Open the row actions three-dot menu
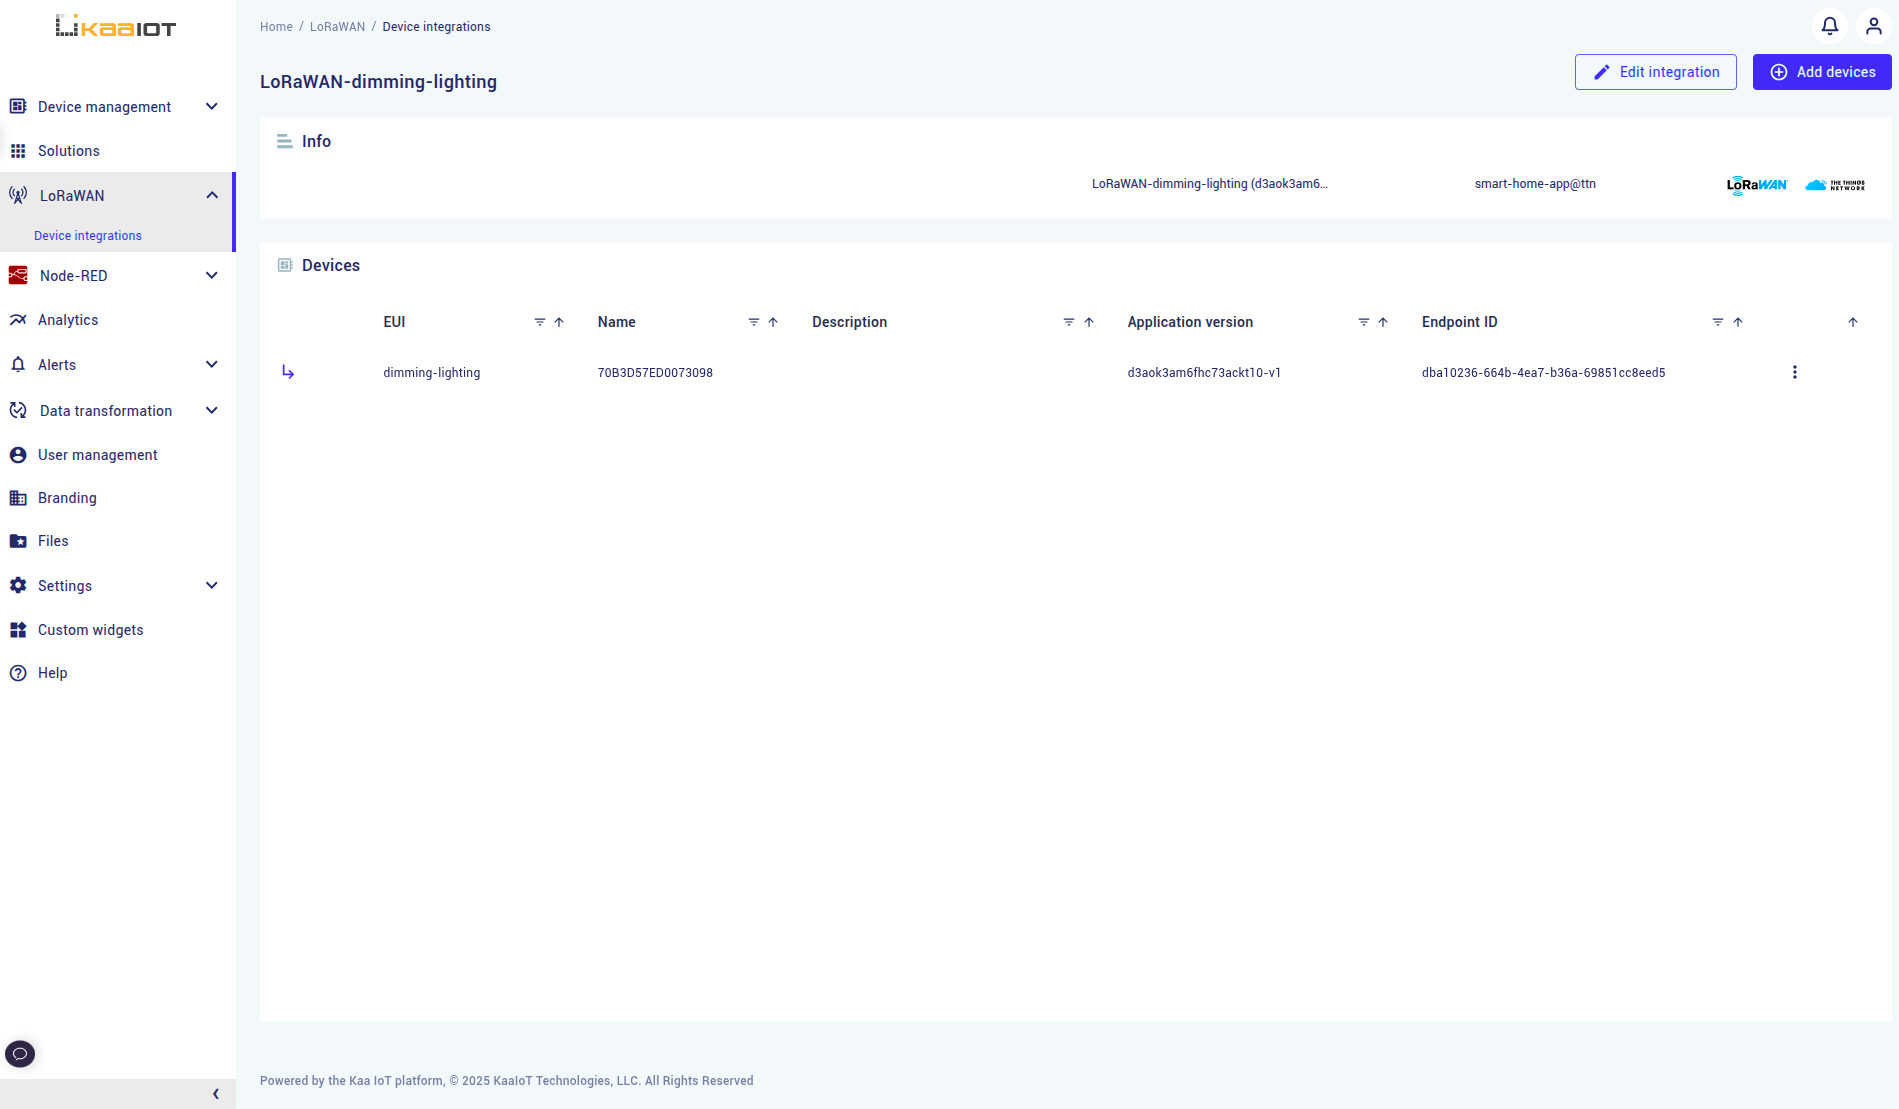 tap(1795, 371)
